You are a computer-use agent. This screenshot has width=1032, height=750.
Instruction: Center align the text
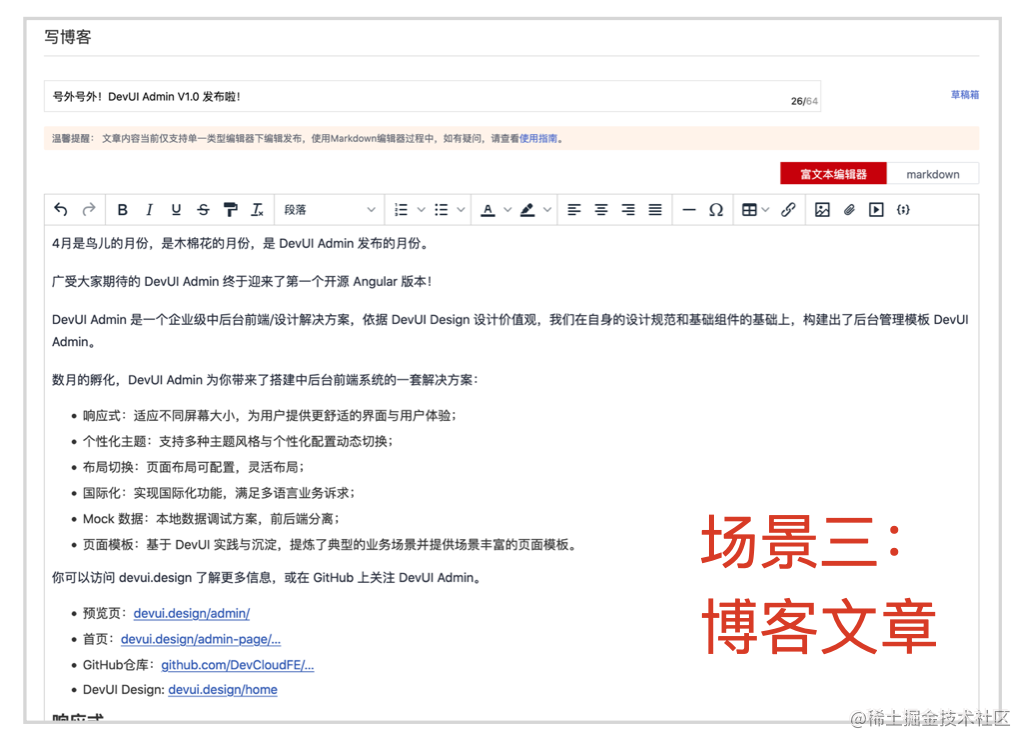point(601,210)
